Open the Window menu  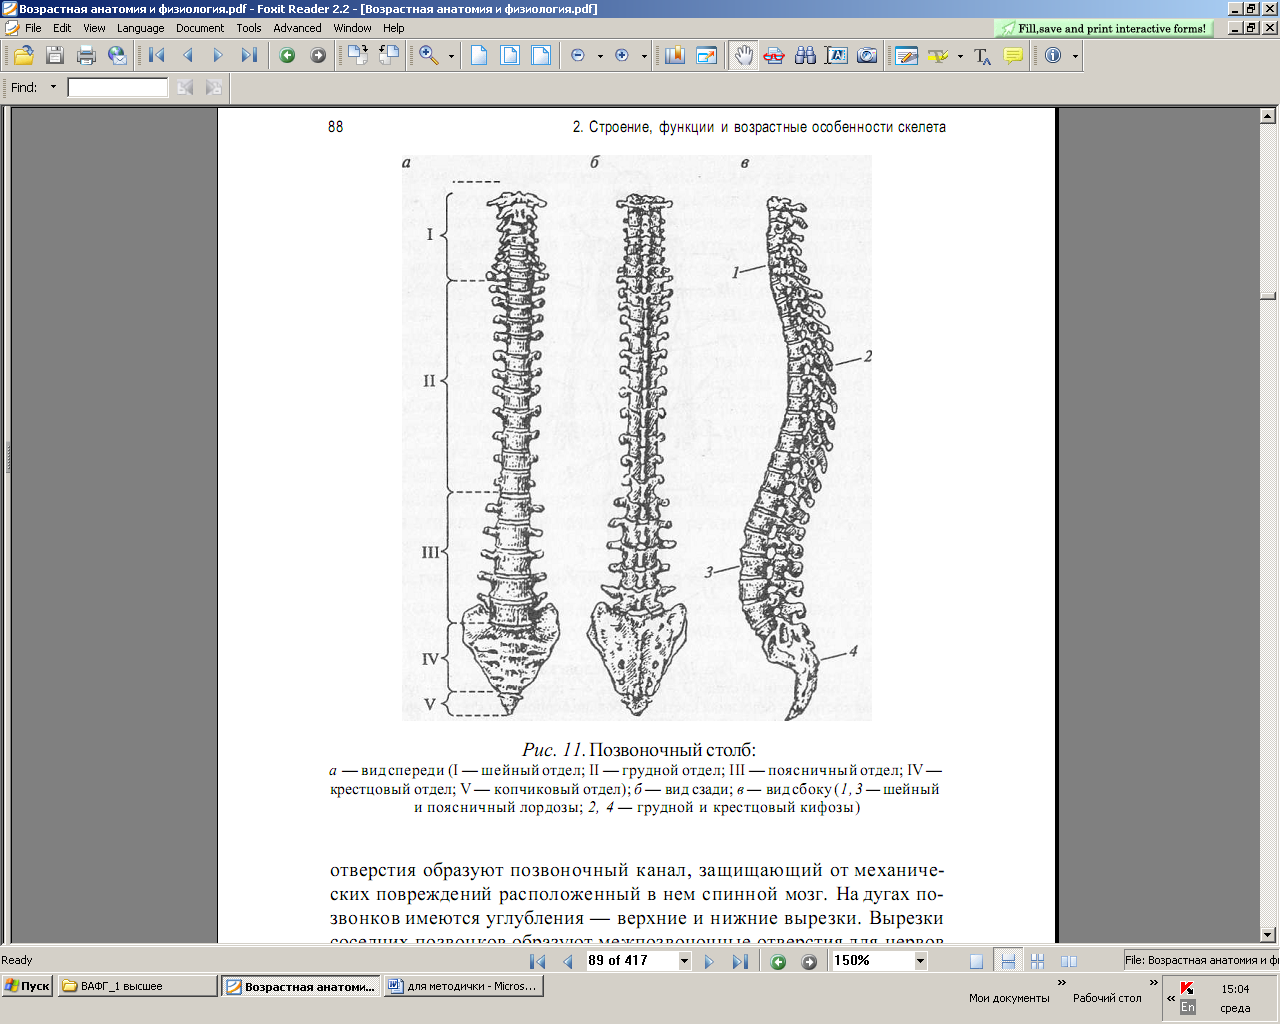(x=353, y=28)
